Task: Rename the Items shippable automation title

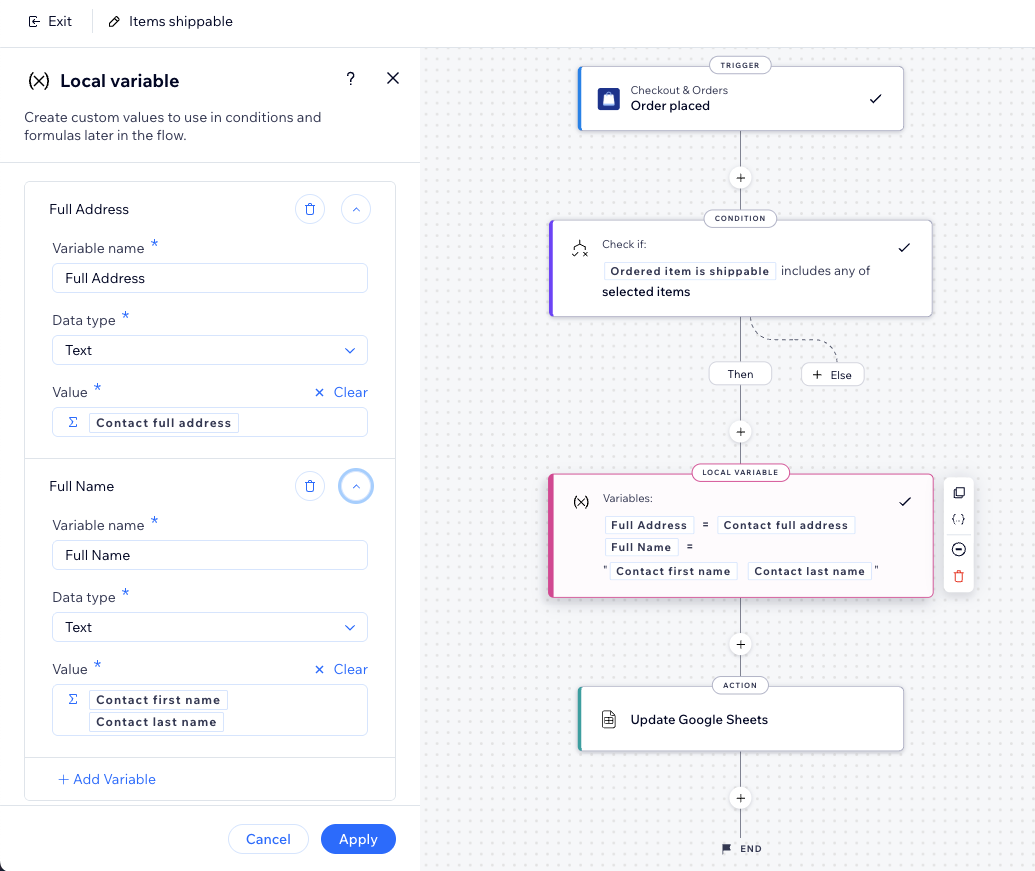Action: point(171,21)
